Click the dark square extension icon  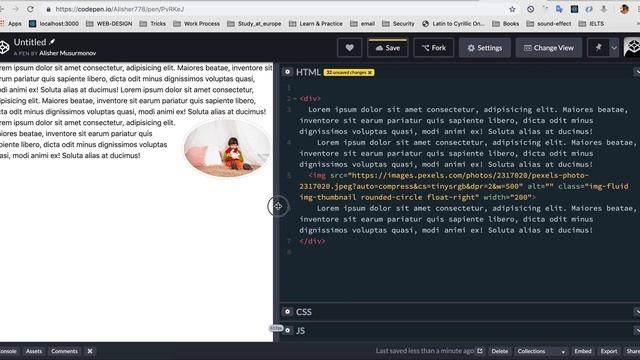[x=574, y=9]
